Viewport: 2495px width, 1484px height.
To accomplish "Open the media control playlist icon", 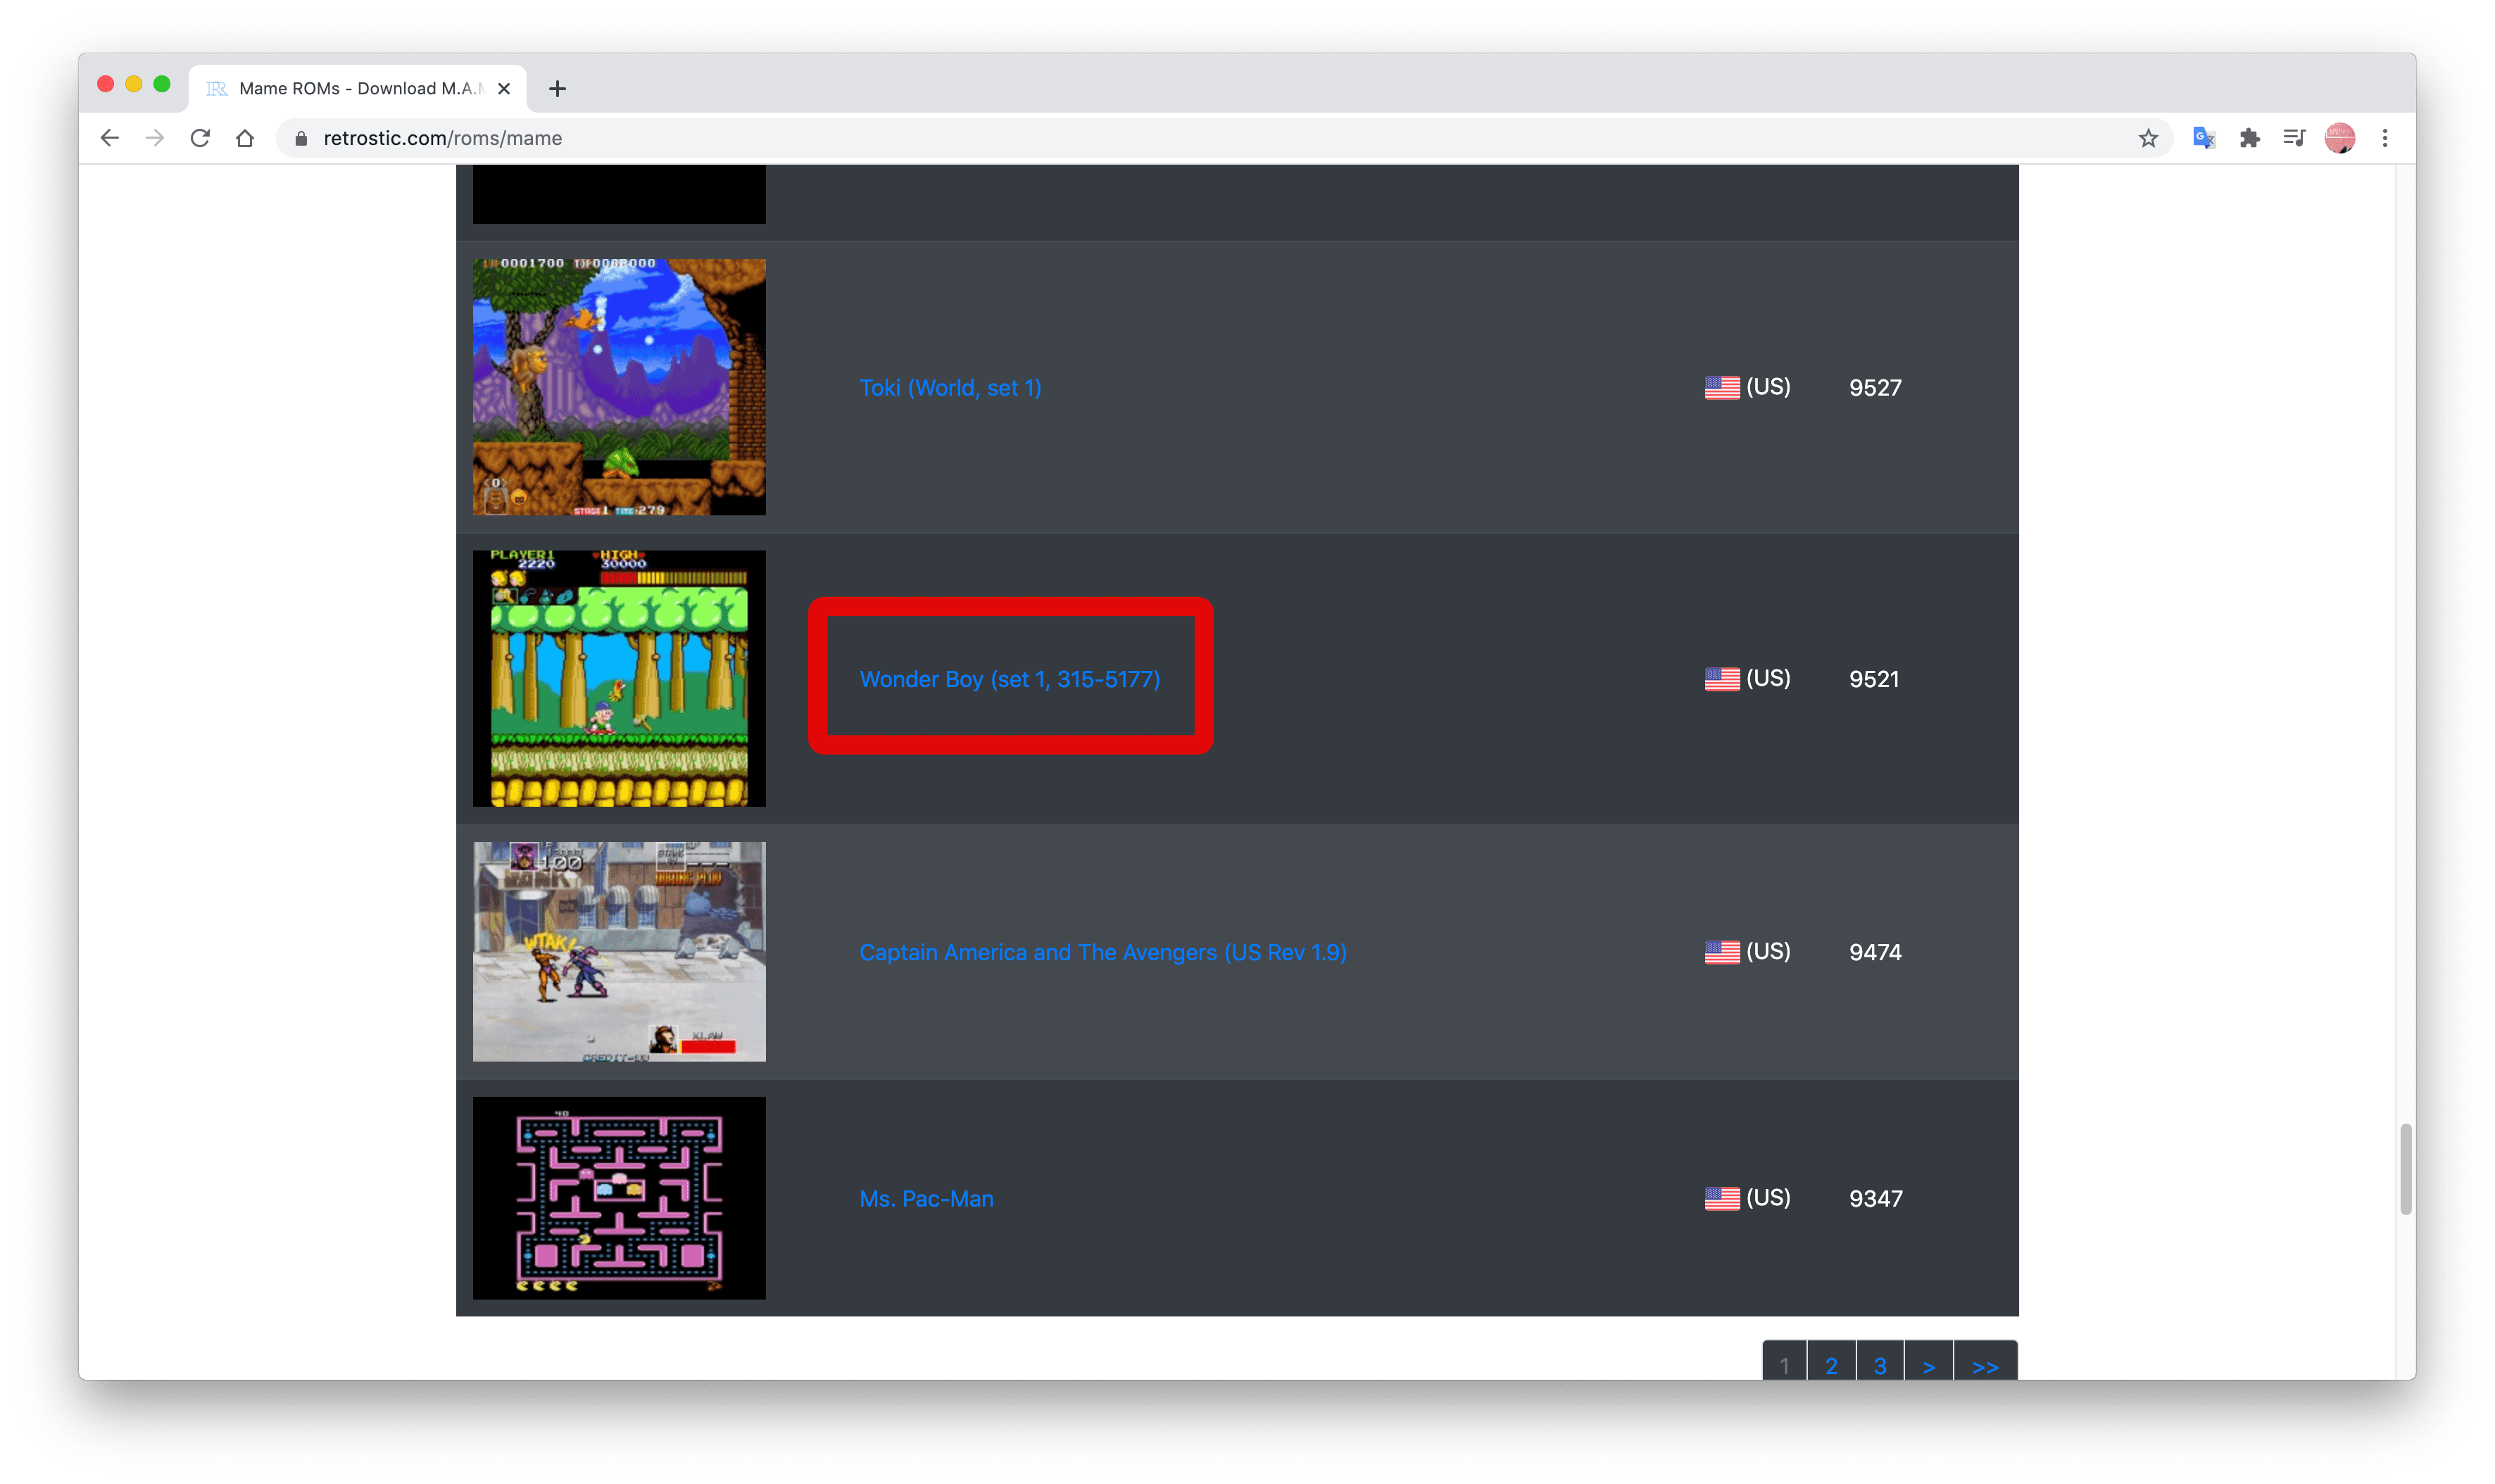I will 2294,138.
